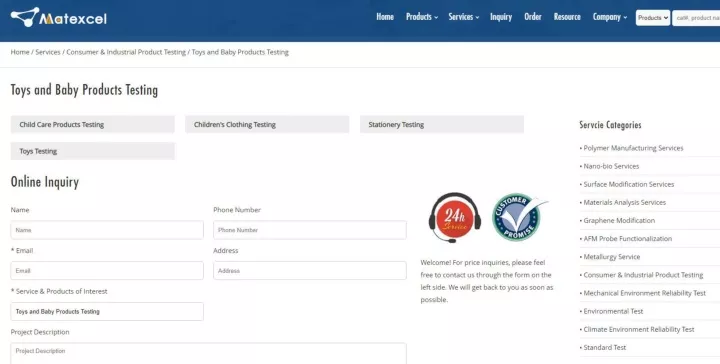Open the Resource nav item

[567, 17]
